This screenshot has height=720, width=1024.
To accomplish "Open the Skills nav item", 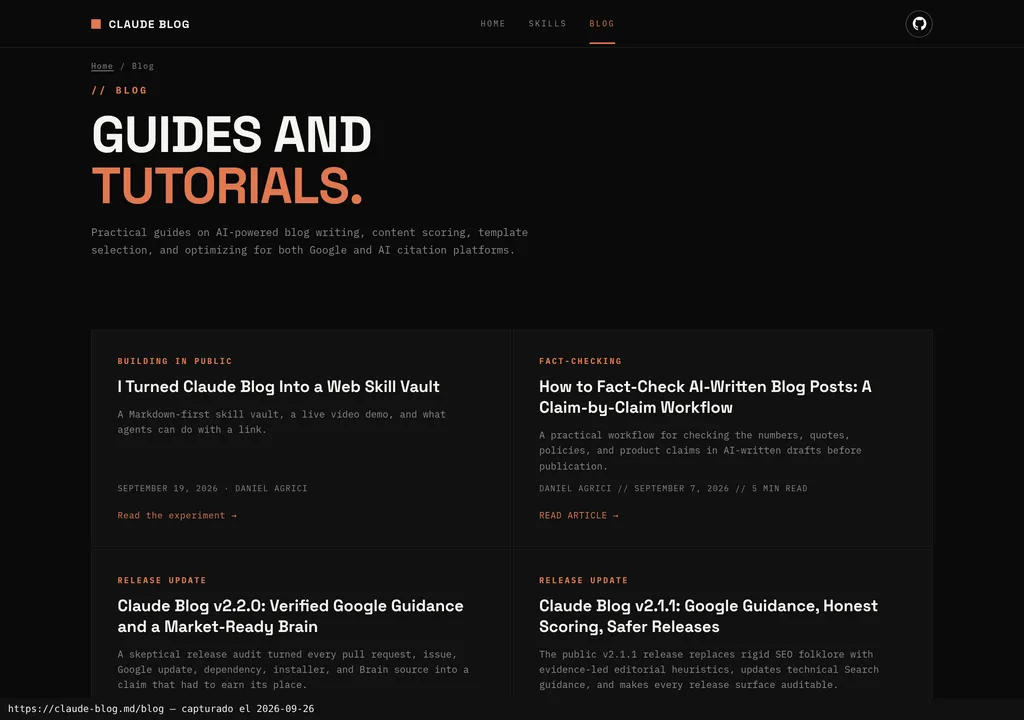I will tap(547, 24).
